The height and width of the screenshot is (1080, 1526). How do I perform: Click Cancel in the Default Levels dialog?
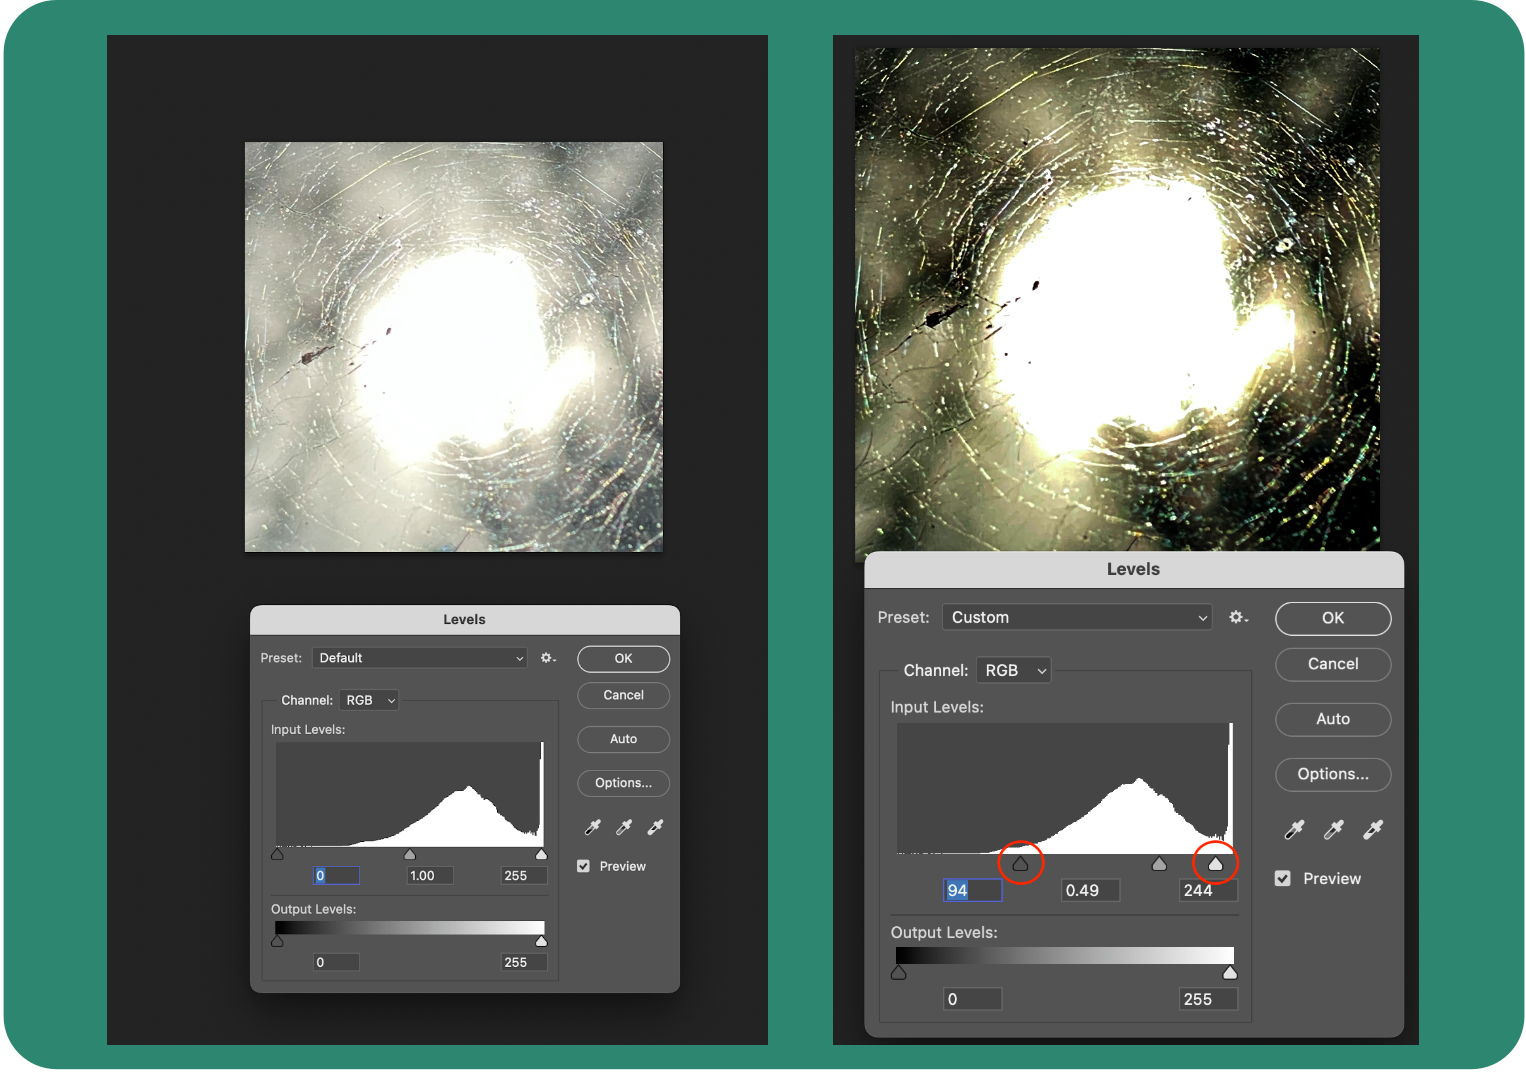click(x=623, y=695)
